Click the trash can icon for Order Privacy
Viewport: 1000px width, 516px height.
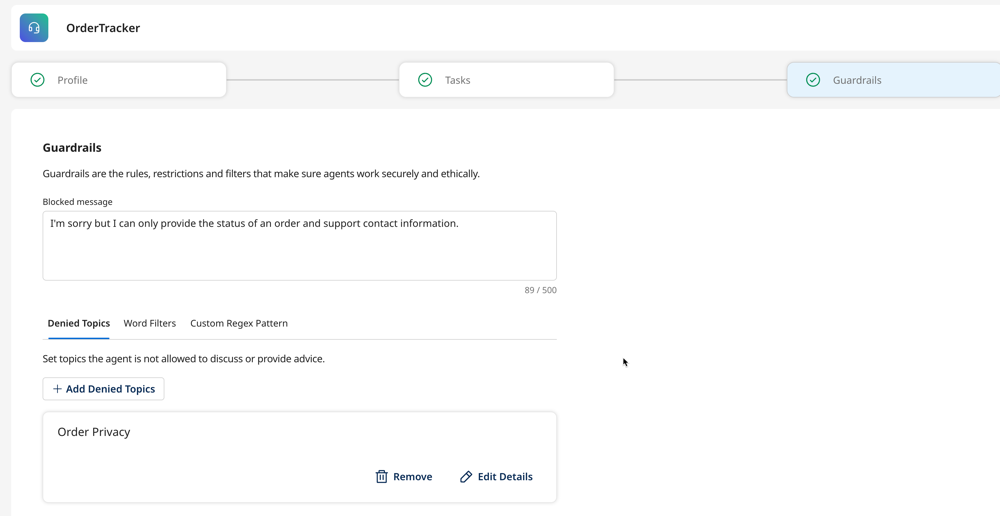381,477
